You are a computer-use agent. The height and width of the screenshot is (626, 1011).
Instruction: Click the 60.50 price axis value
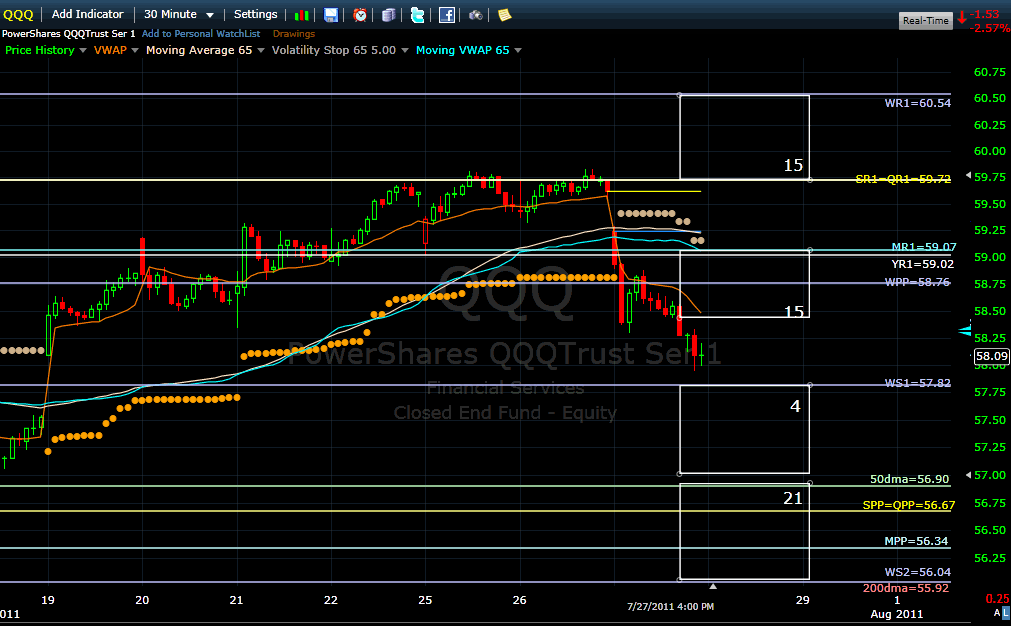[990, 98]
